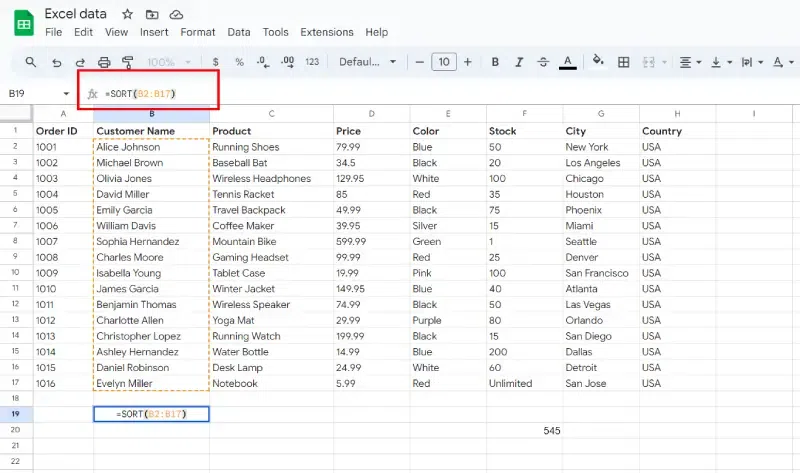This screenshot has width=800, height=473.
Task: Redo the last action
Action: pos(80,62)
